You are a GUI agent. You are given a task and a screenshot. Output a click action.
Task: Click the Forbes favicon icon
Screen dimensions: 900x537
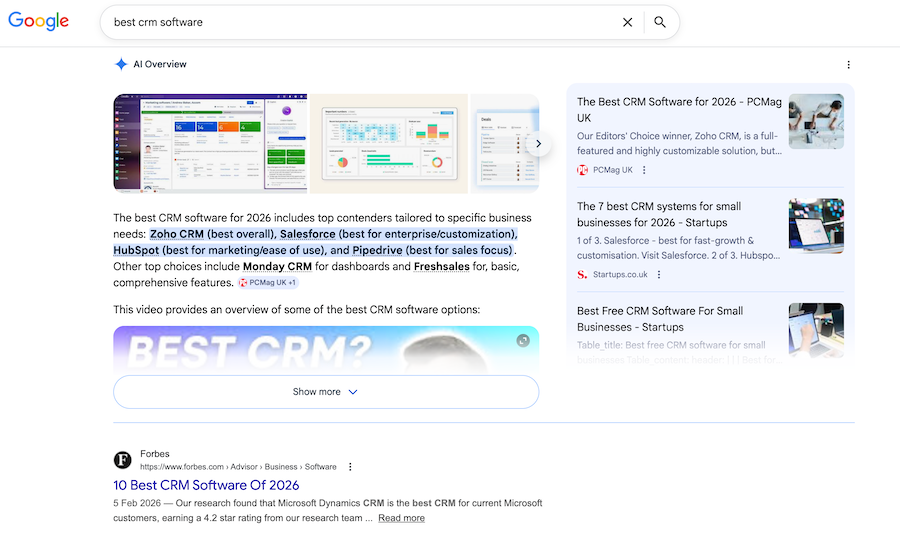[122, 460]
